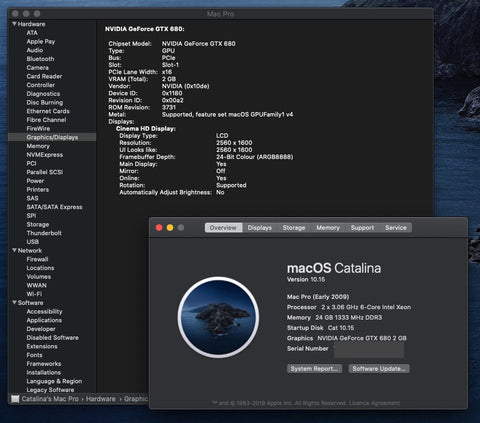Select Volumes under Network

(39, 277)
